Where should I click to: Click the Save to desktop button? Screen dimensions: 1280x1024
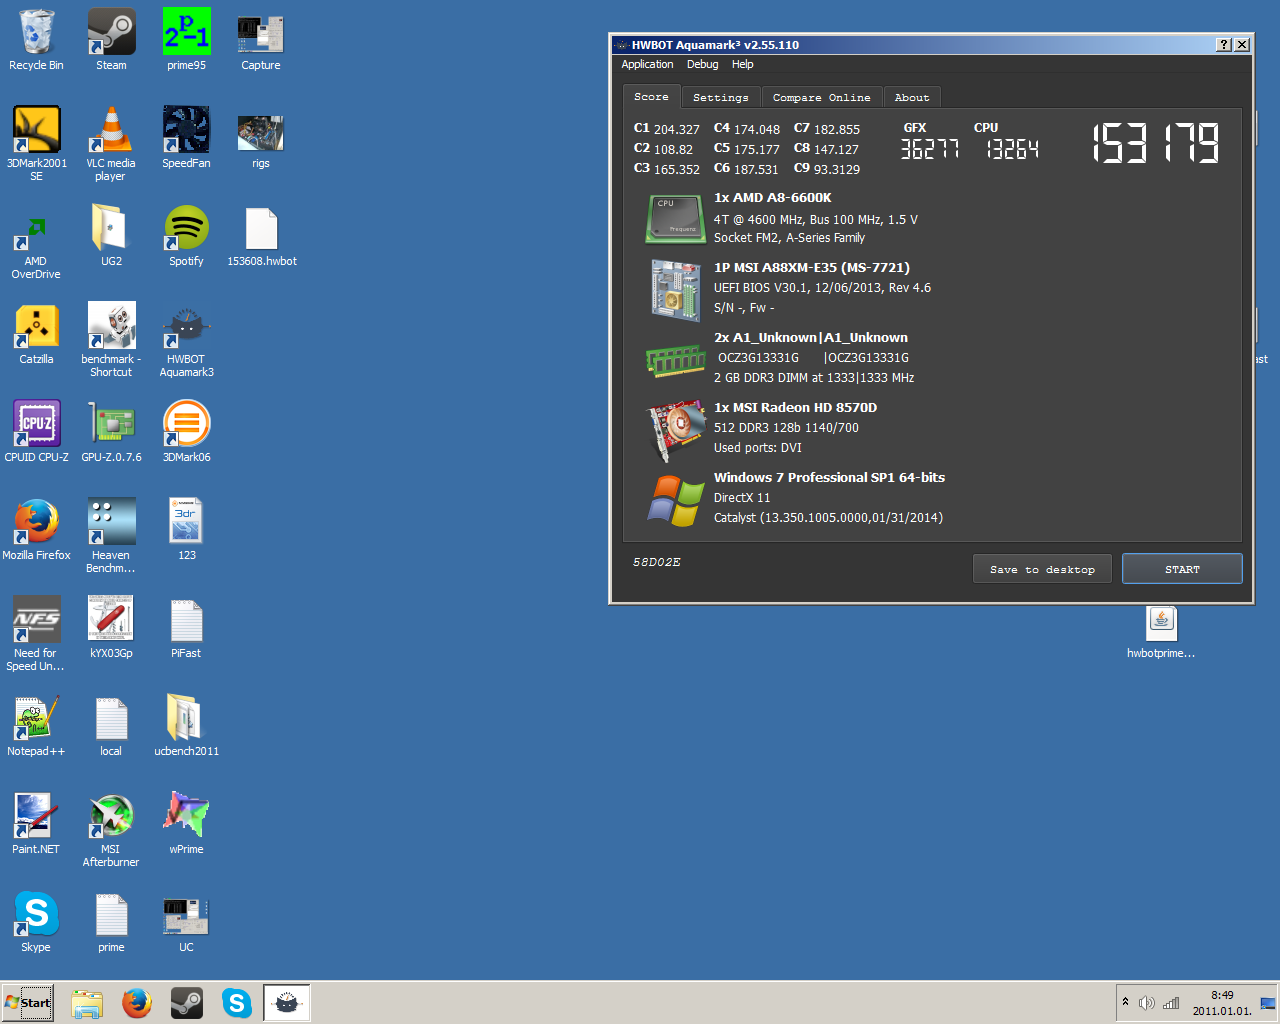tap(1042, 569)
